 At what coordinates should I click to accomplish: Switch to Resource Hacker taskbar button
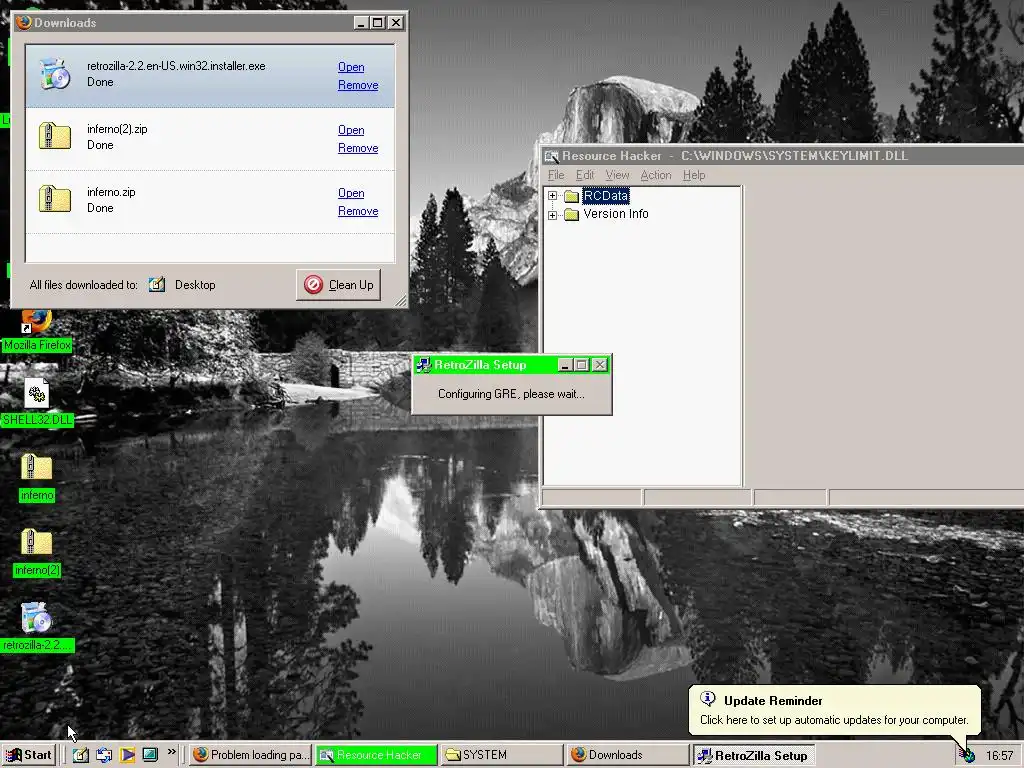[x=376, y=755]
